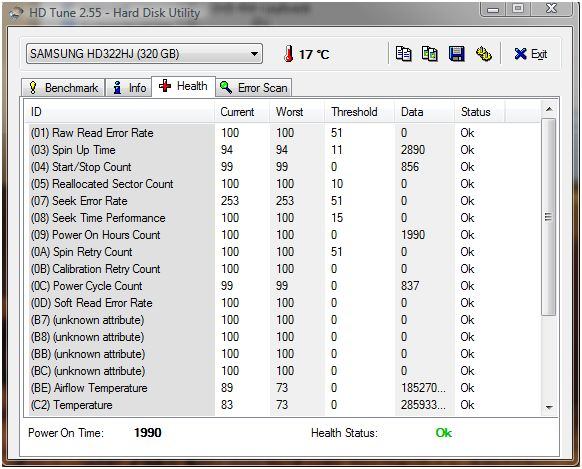Click the HD Tune title bar app icon
This screenshot has height=469, width=582.
[x=16, y=13]
